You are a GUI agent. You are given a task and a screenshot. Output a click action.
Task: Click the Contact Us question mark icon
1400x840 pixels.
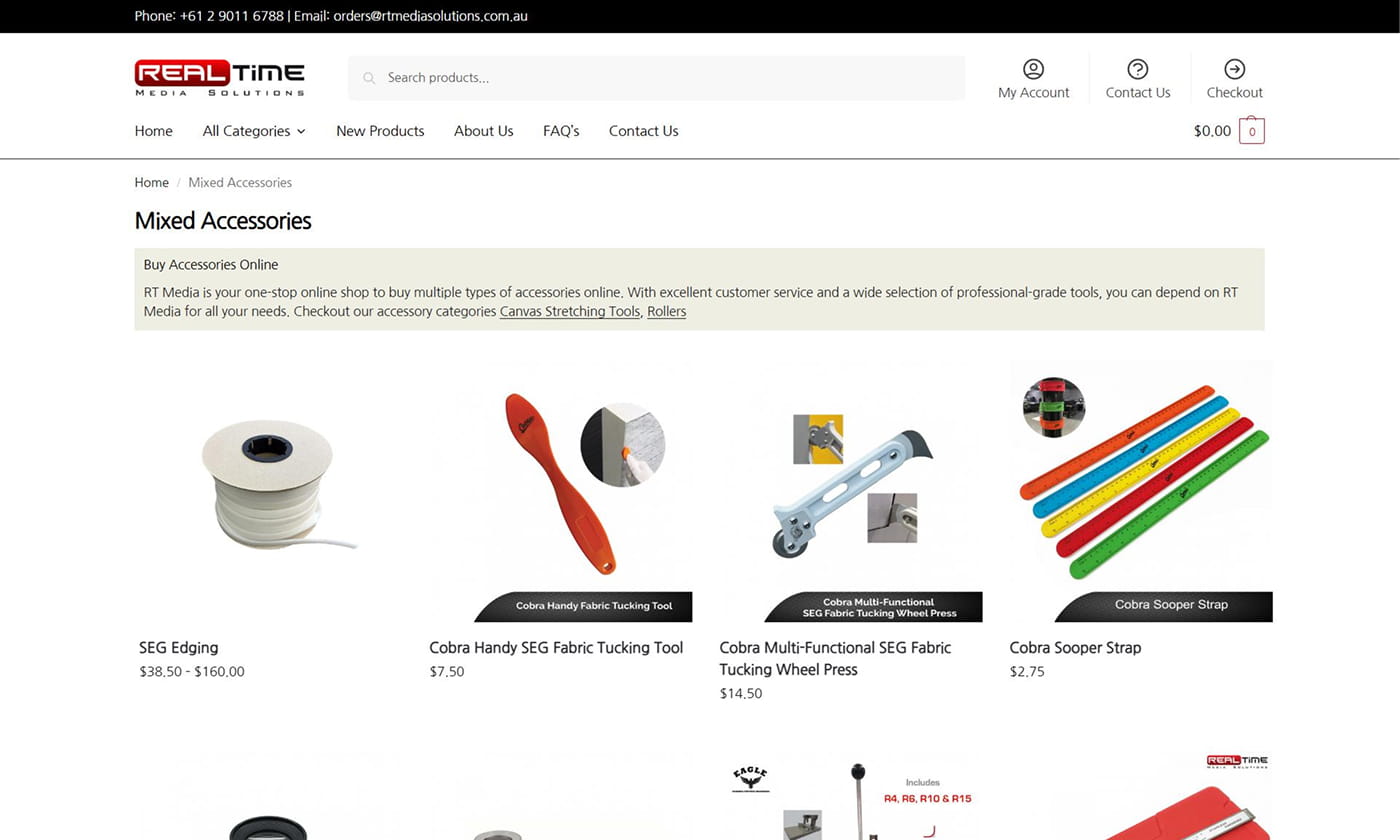1137,68
